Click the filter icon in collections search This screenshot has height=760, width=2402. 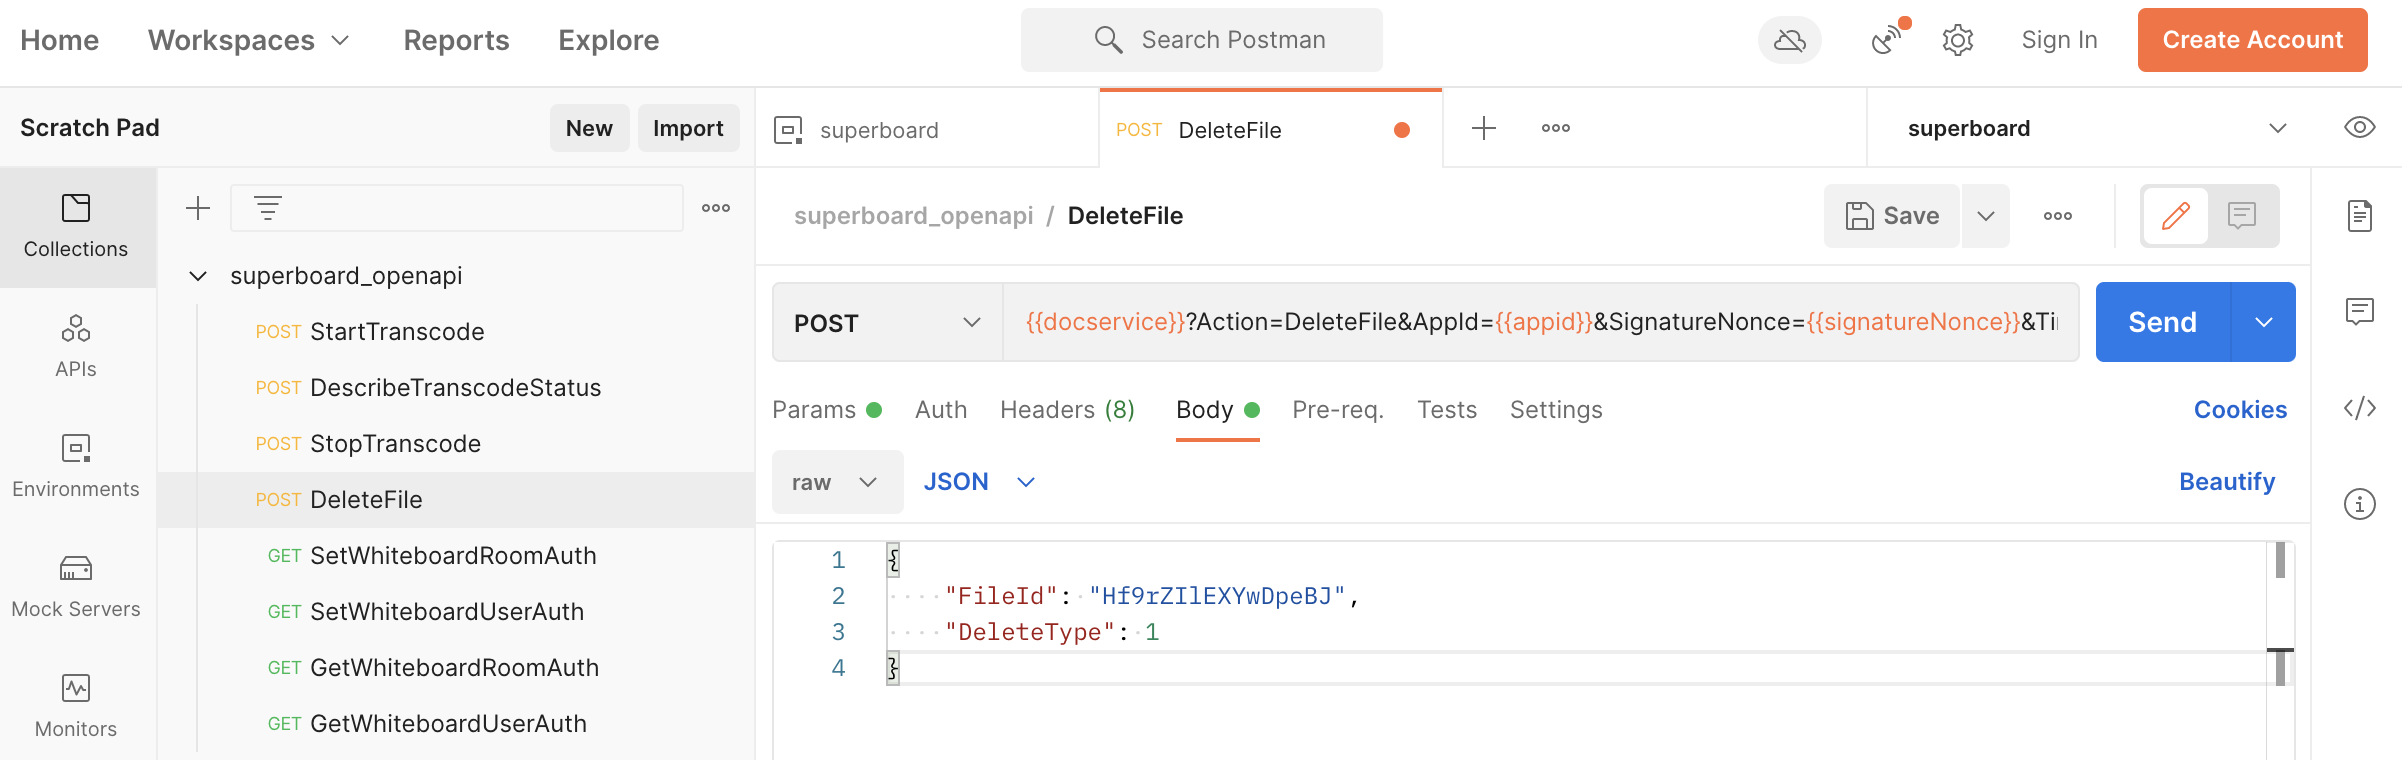point(268,208)
